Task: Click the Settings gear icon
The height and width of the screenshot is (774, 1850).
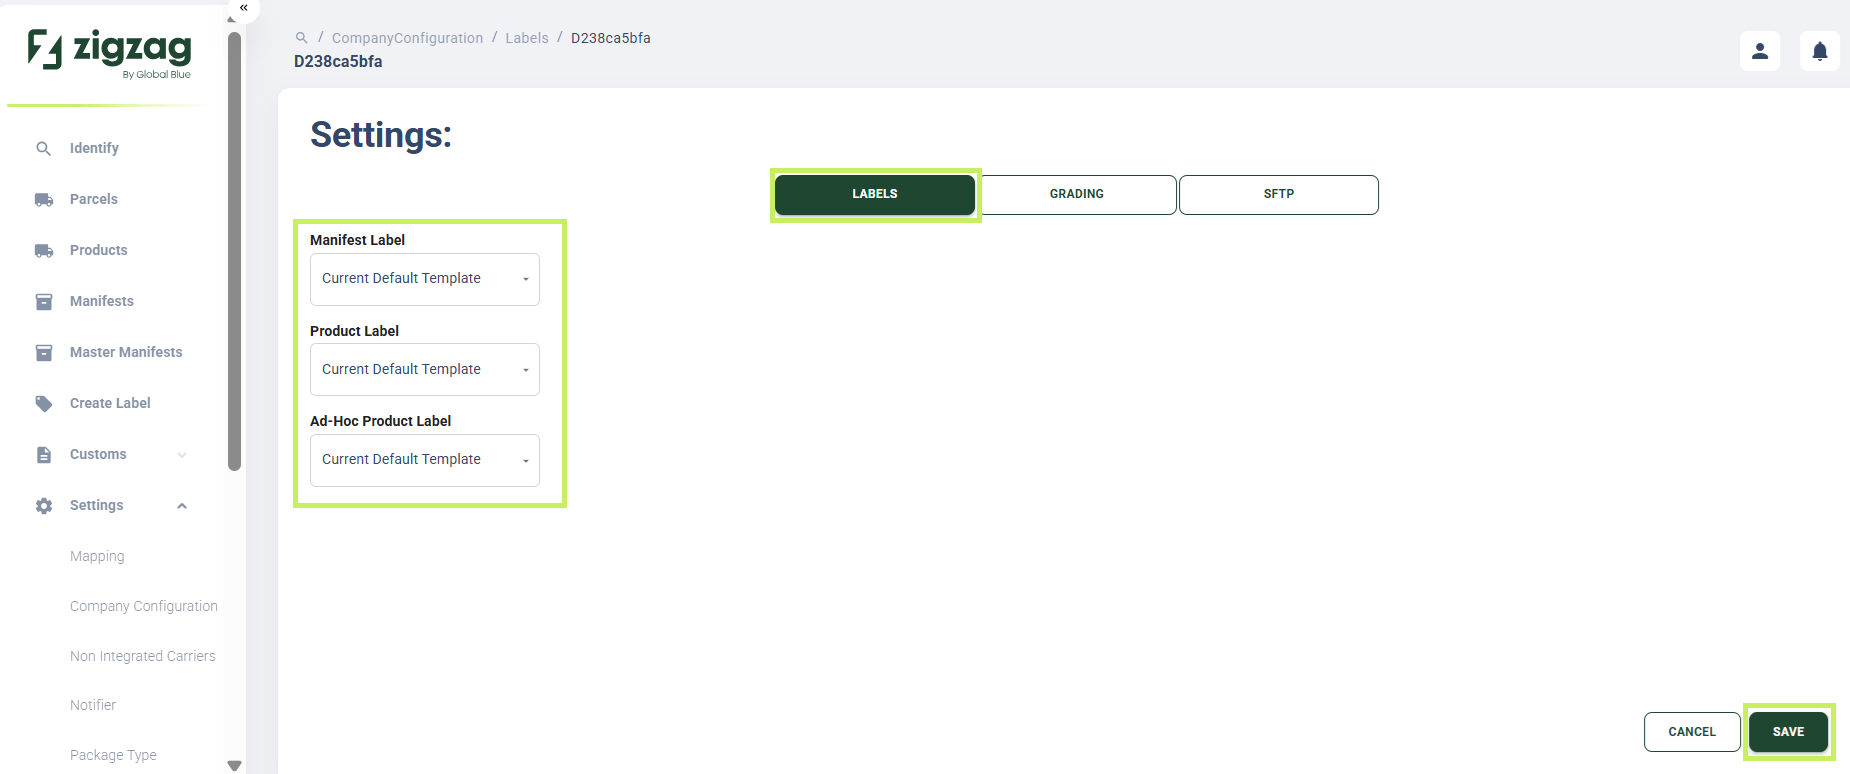Action: [44, 505]
